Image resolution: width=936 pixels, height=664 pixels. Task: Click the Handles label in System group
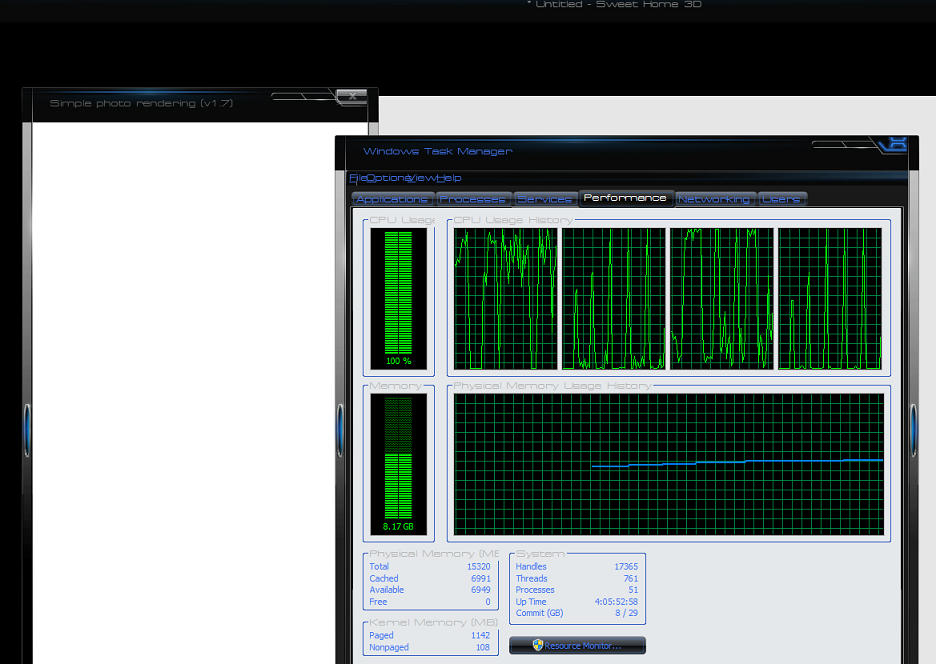531,567
